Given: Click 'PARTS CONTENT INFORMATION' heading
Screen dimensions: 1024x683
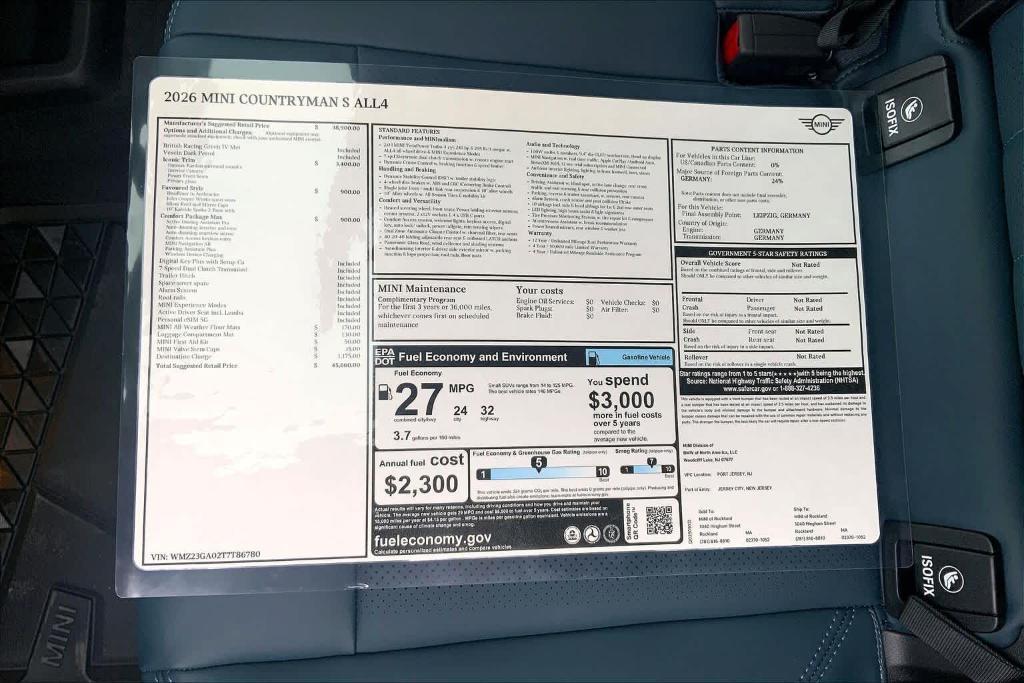Looking at the screenshot, I should pos(757,150).
